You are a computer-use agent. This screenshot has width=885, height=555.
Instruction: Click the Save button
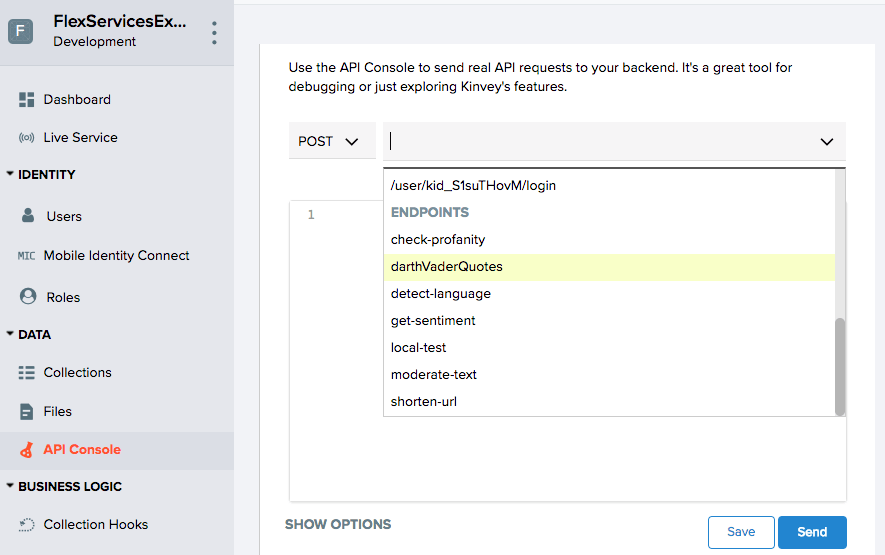tap(740, 532)
